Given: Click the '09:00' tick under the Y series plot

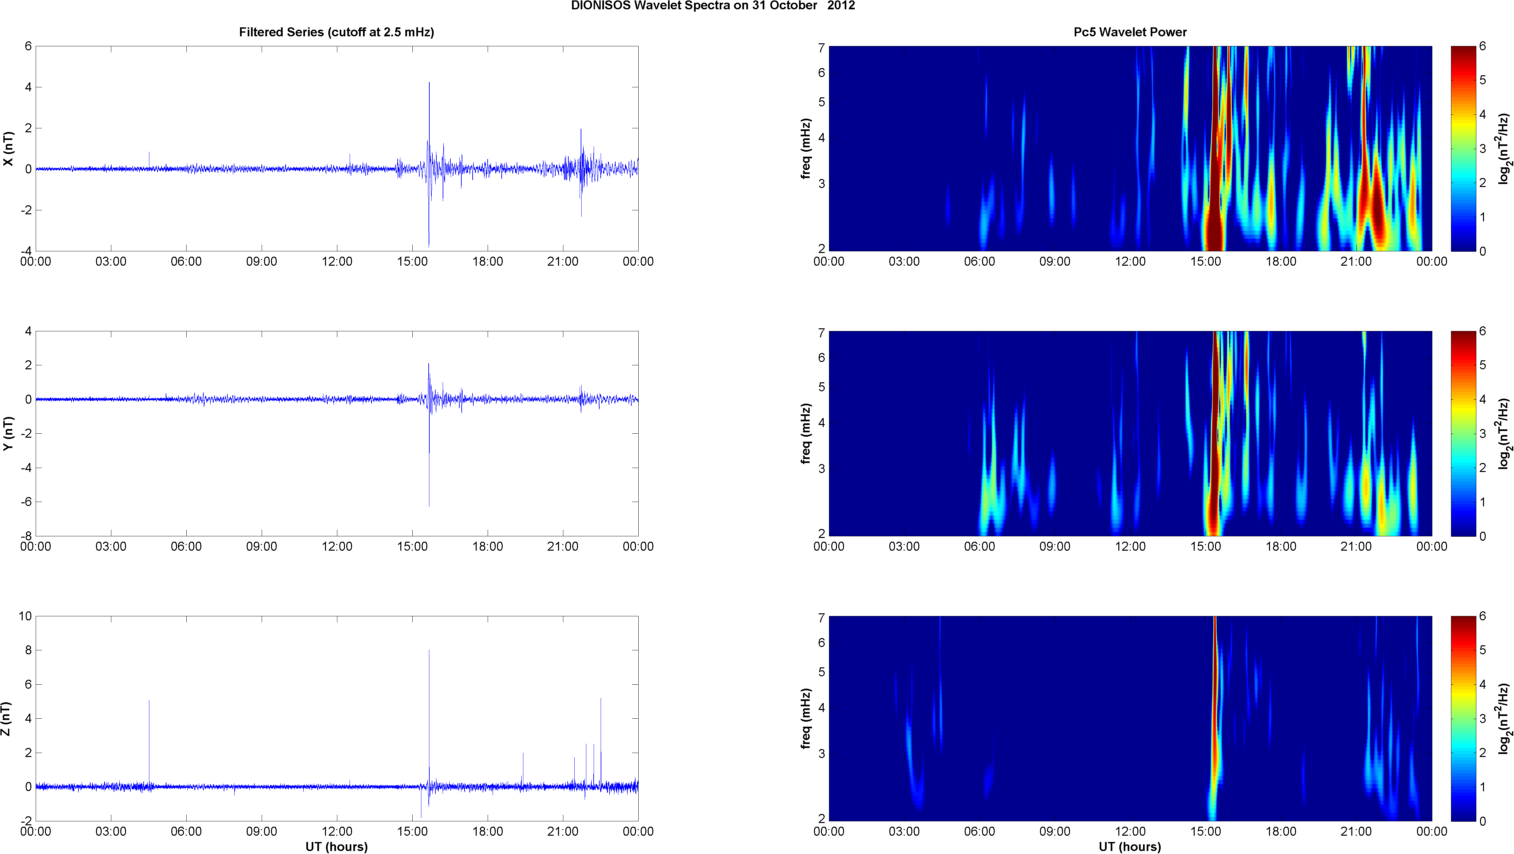Looking at the screenshot, I should tap(262, 547).
